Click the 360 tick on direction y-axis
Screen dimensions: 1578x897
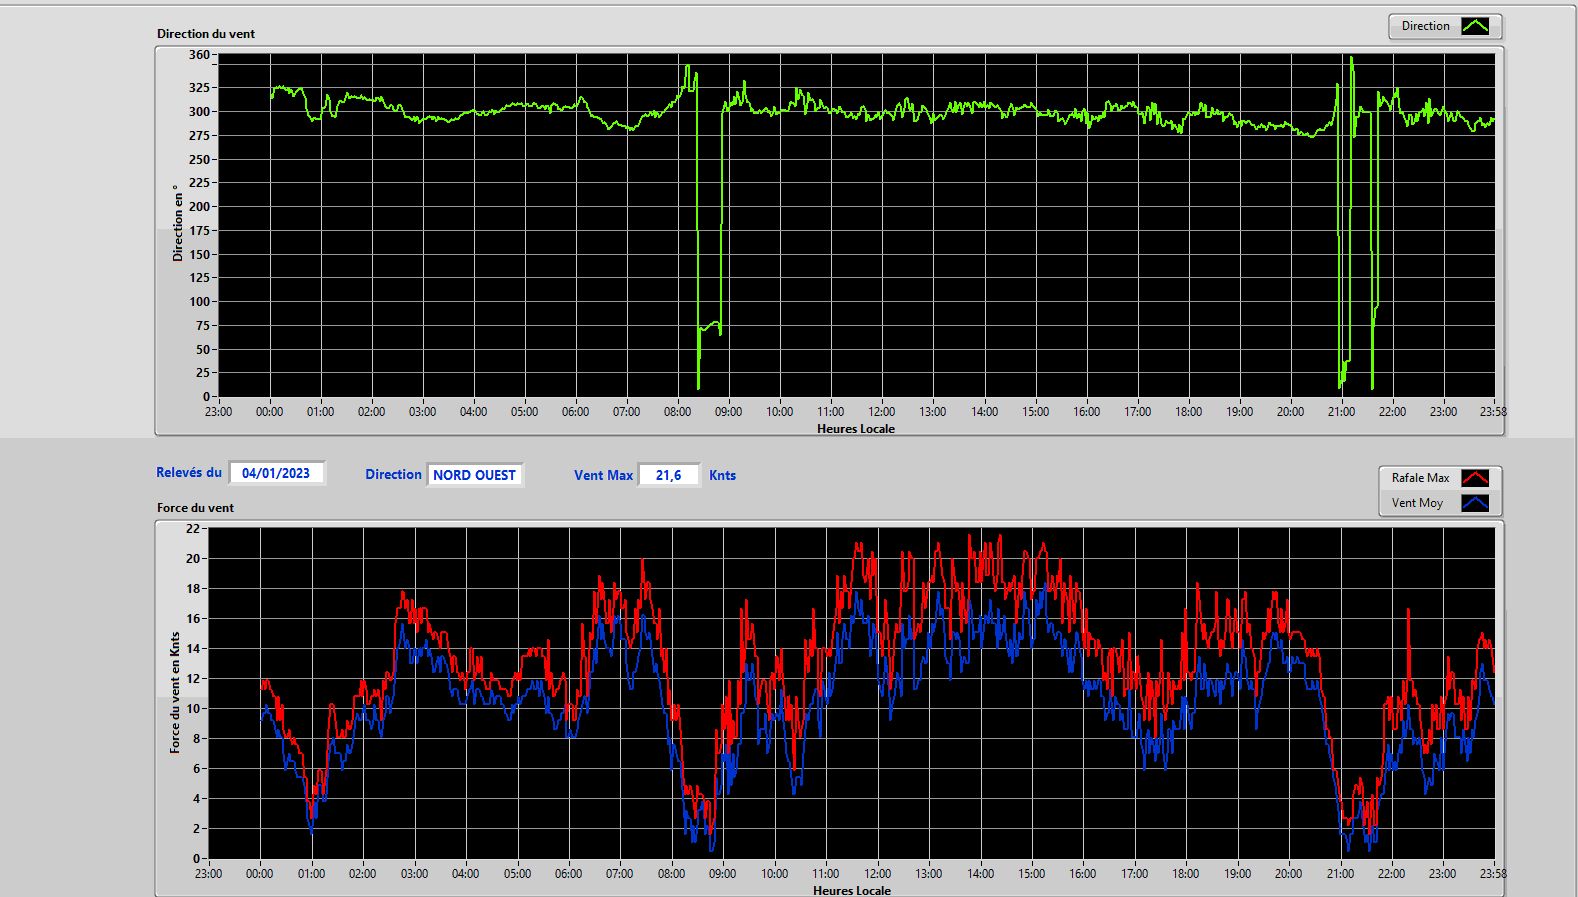pyautogui.click(x=199, y=55)
